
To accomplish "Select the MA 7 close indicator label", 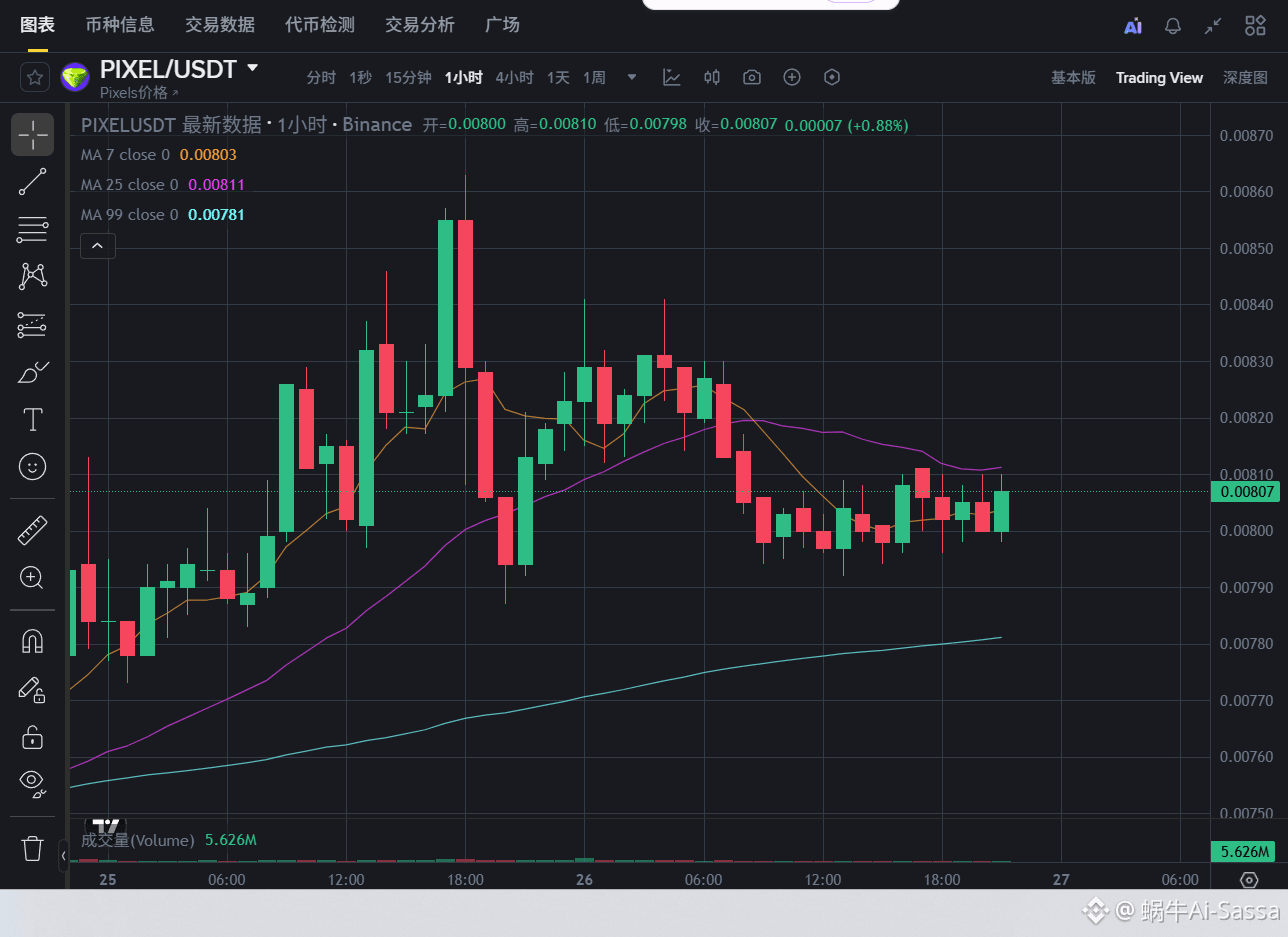I will pos(125,155).
